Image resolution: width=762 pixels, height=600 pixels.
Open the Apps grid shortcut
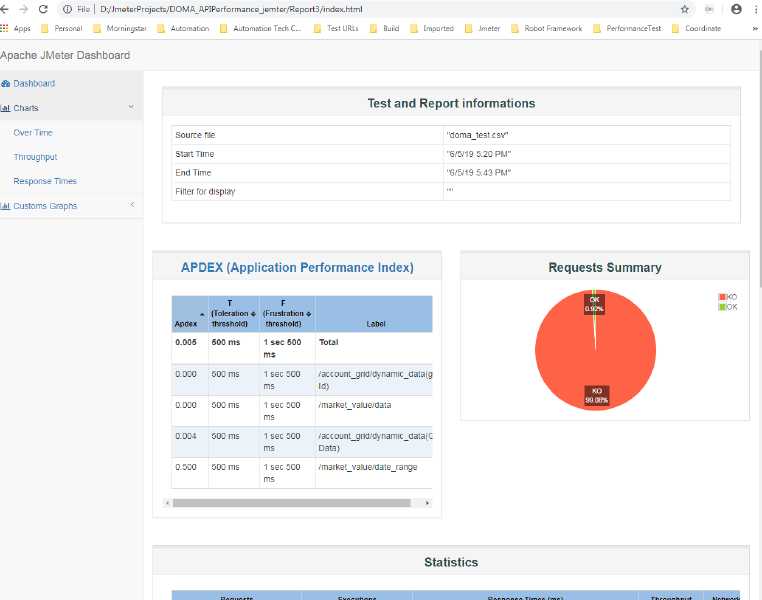point(16,28)
